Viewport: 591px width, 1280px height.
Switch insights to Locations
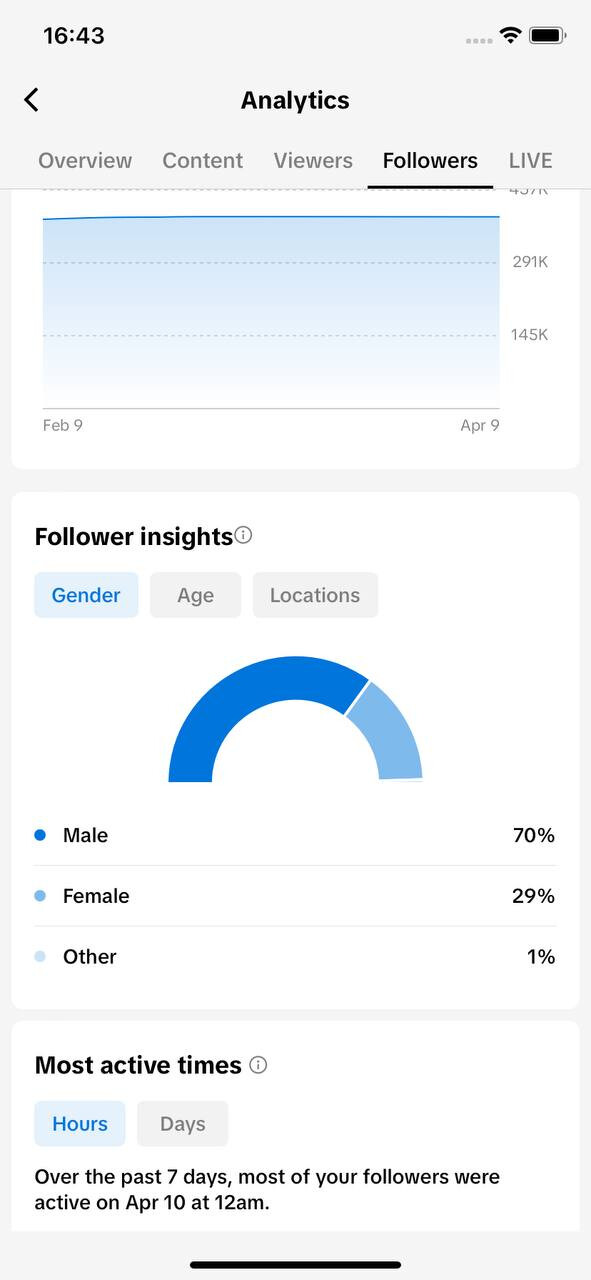click(x=315, y=595)
